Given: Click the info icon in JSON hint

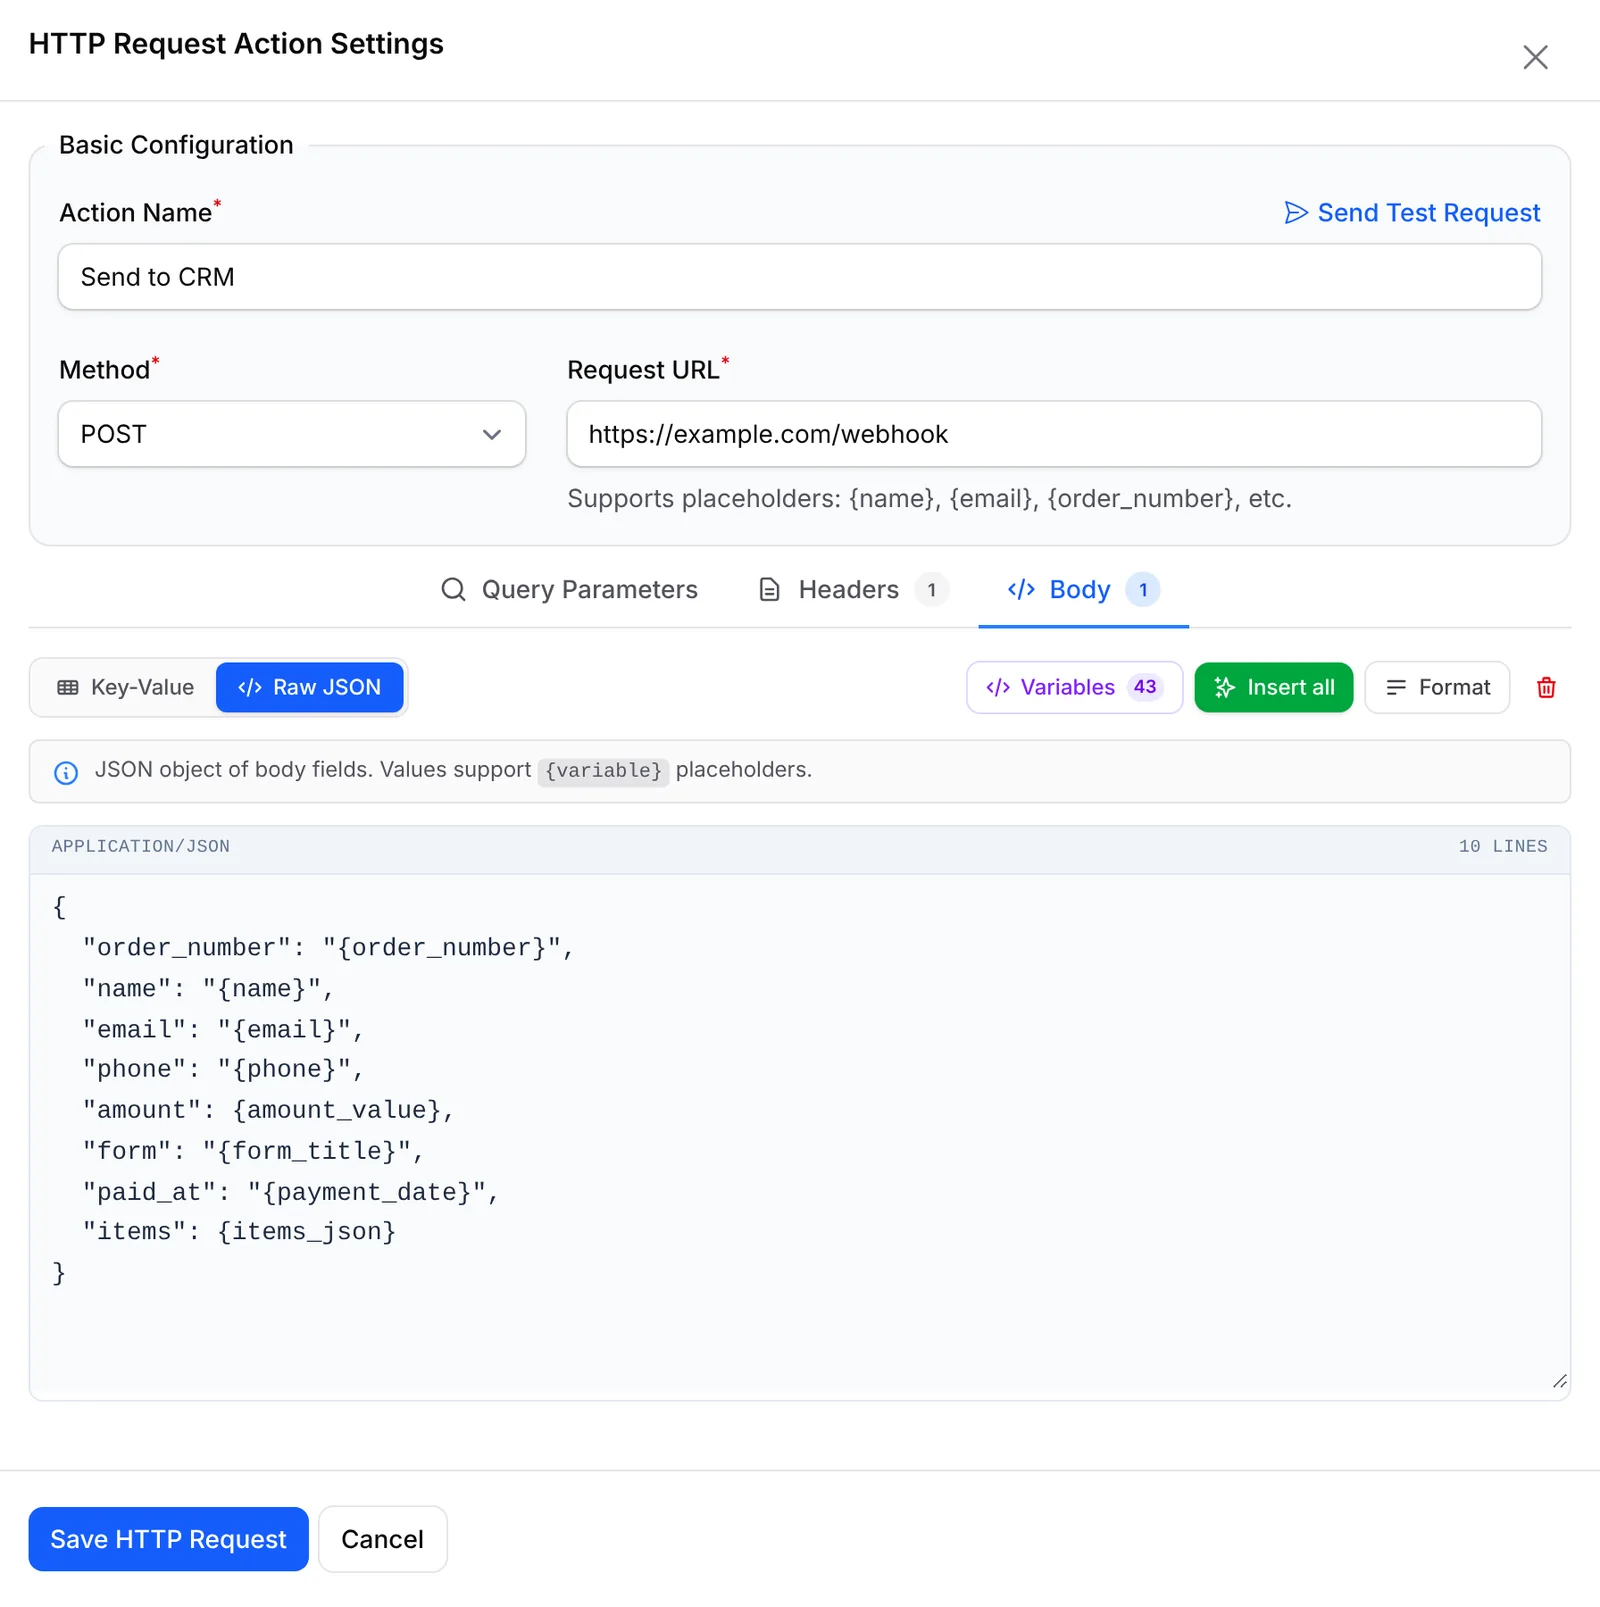Looking at the screenshot, I should (66, 772).
